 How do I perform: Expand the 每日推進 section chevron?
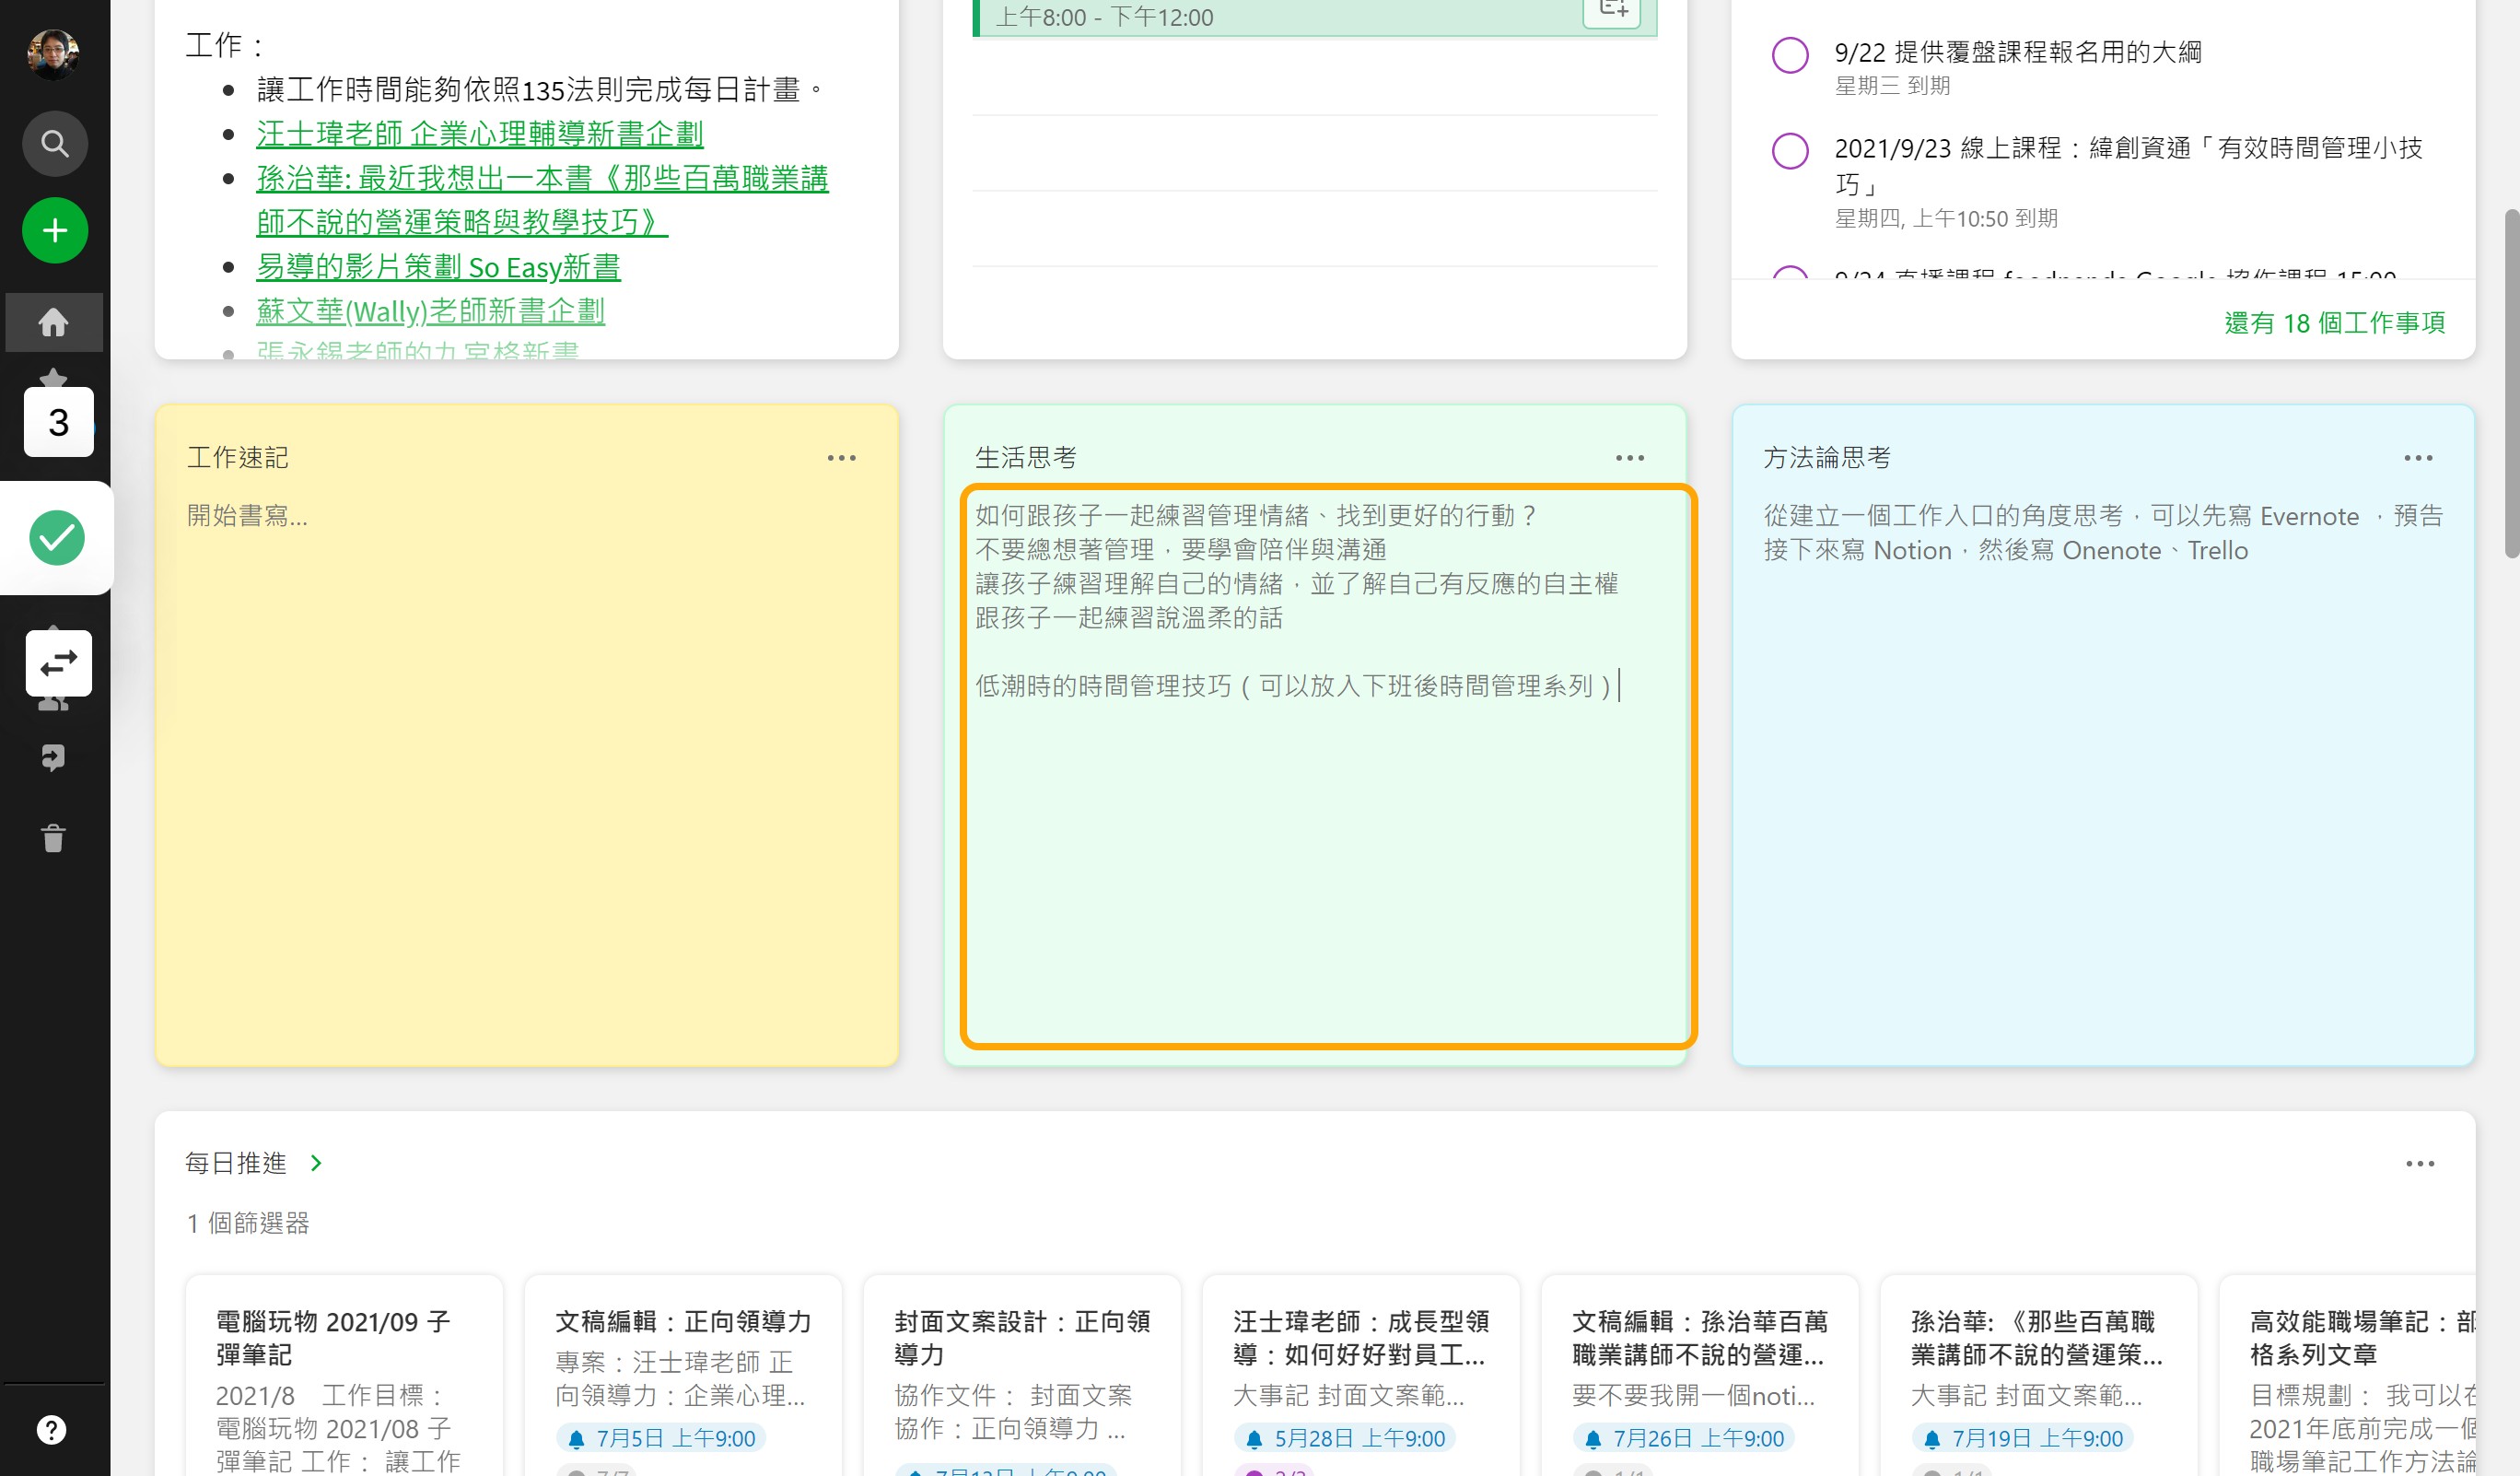click(x=316, y=1163)
